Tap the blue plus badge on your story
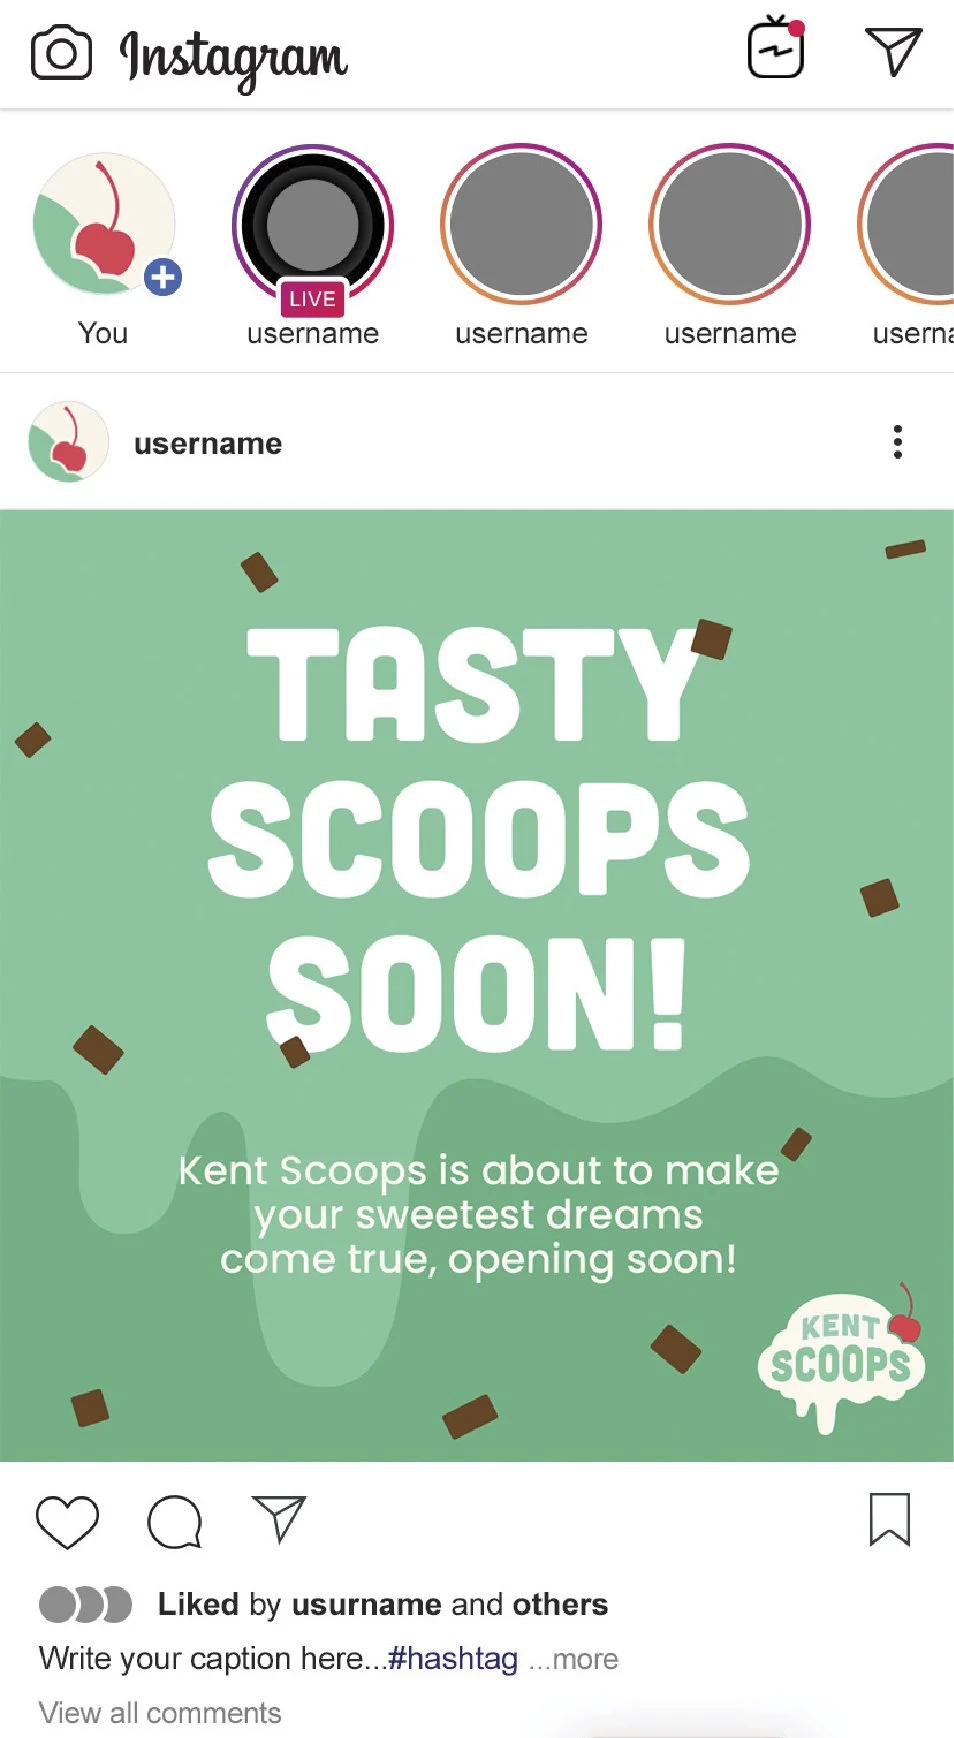Viewport: 954px width, 1738px height. [x=163, y=277]
